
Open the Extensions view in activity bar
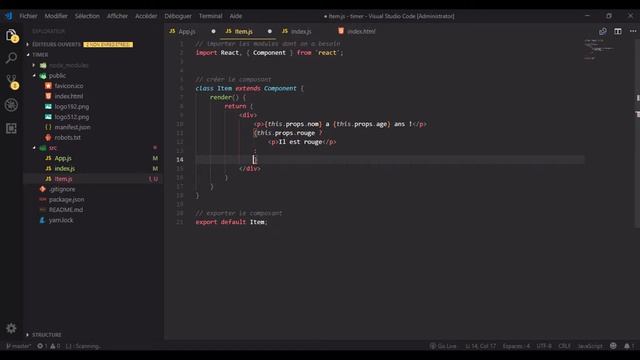click(x=11, y=128)
